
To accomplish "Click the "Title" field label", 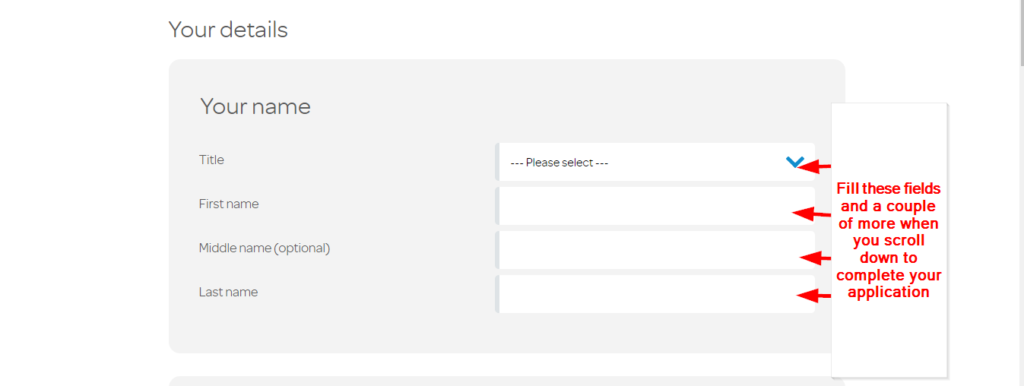I will (x=212, y=159).
